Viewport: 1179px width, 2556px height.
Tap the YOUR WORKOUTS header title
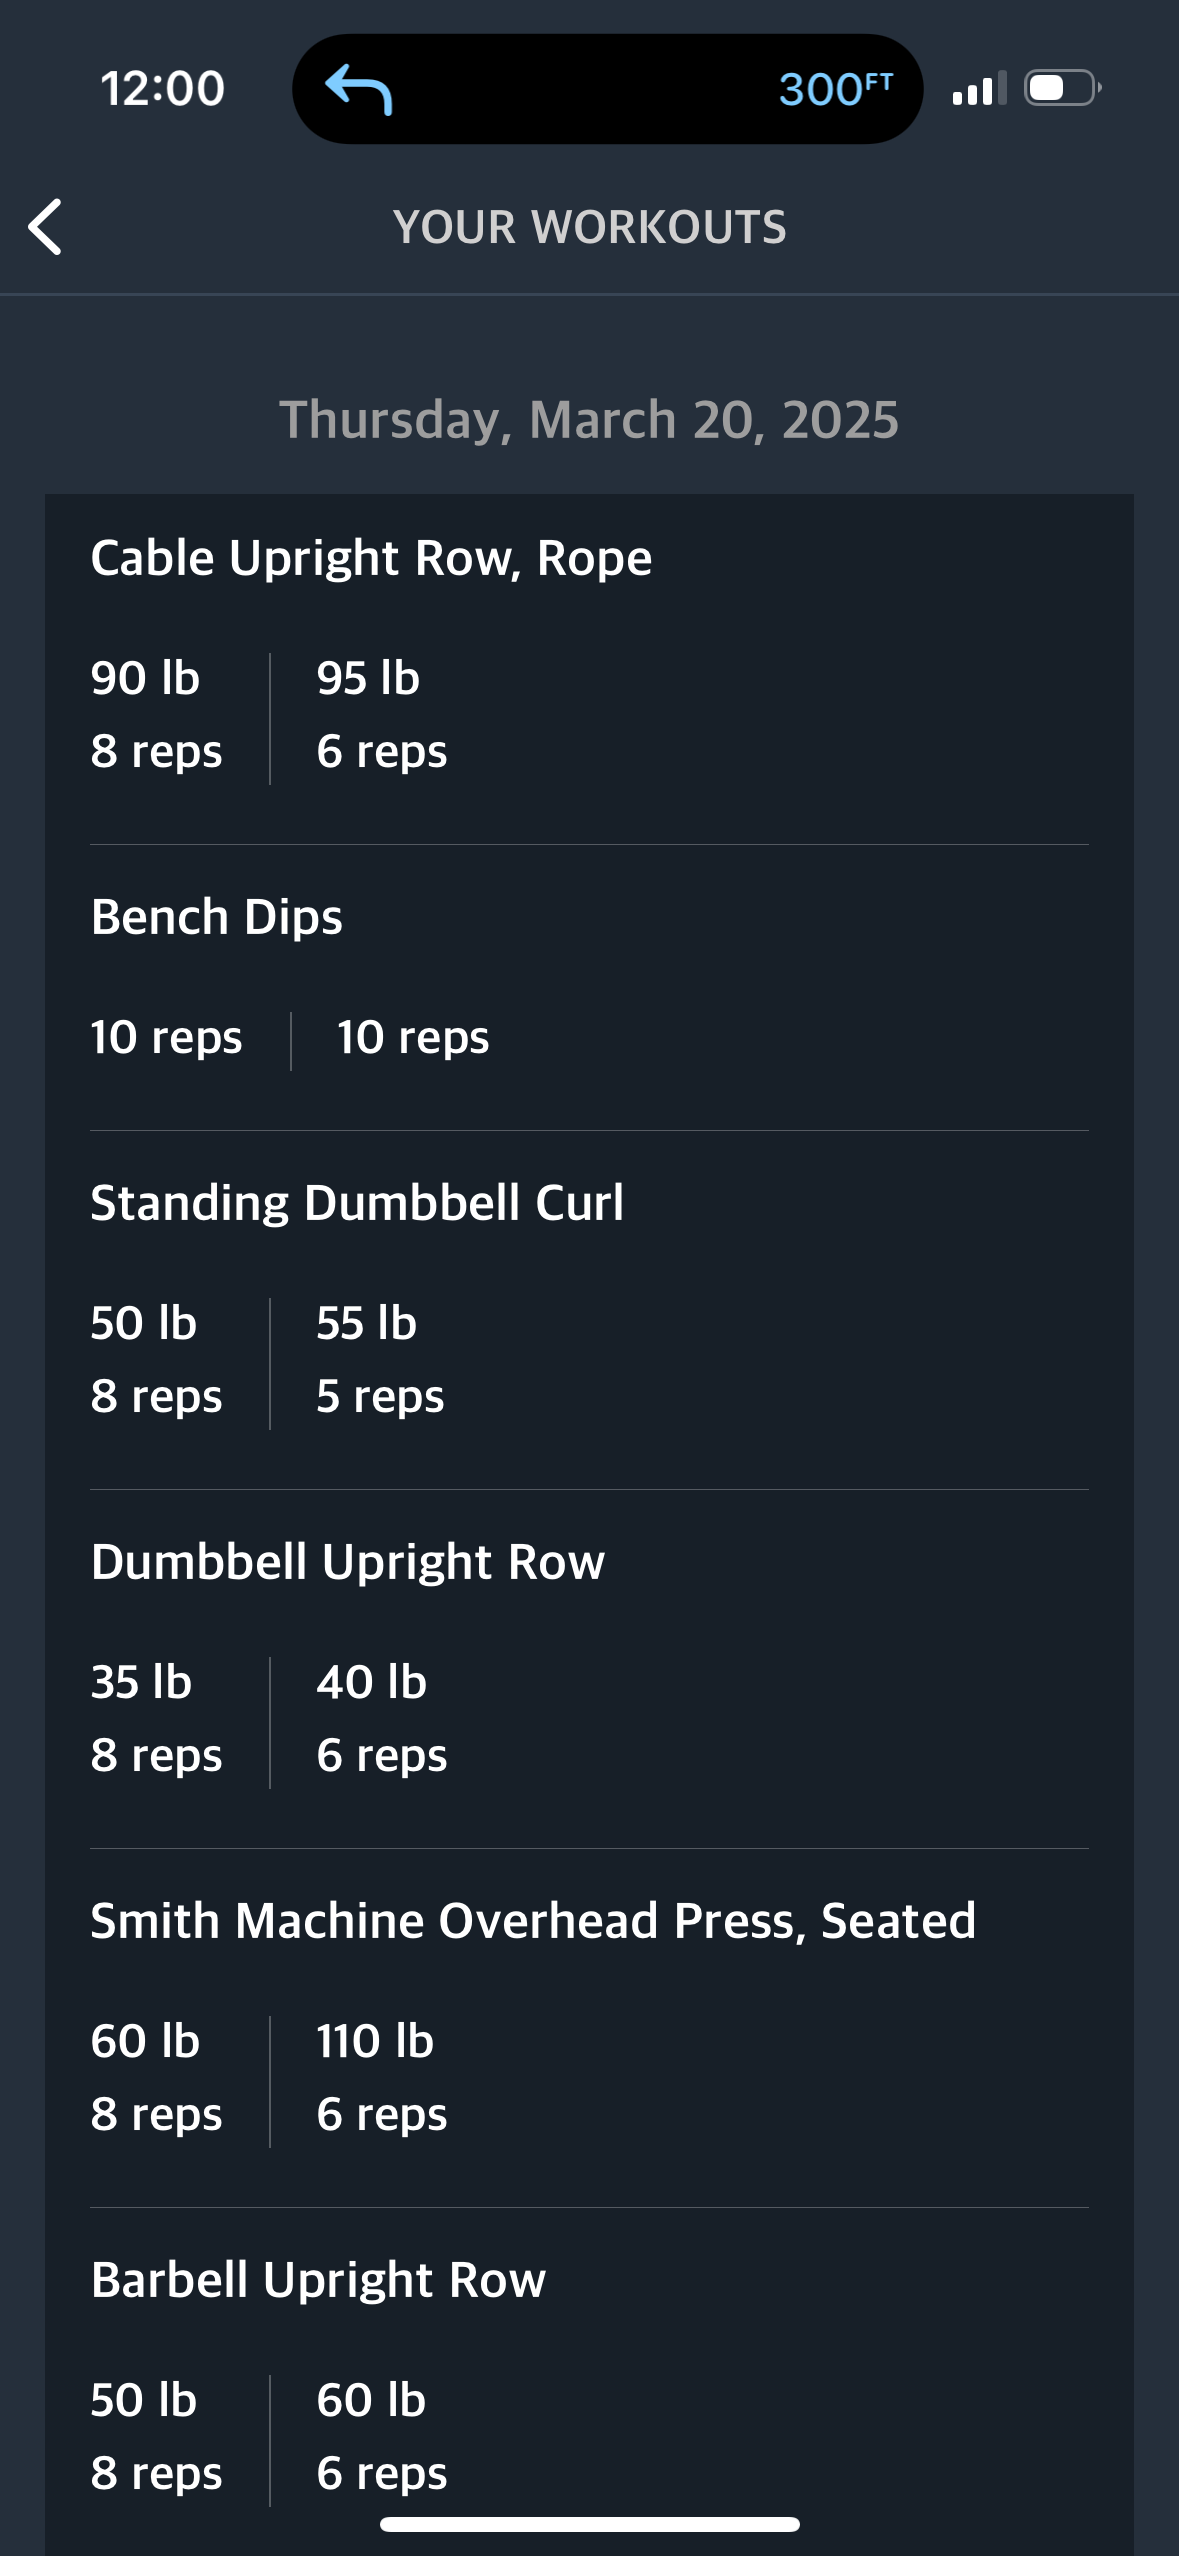[589, 227]
